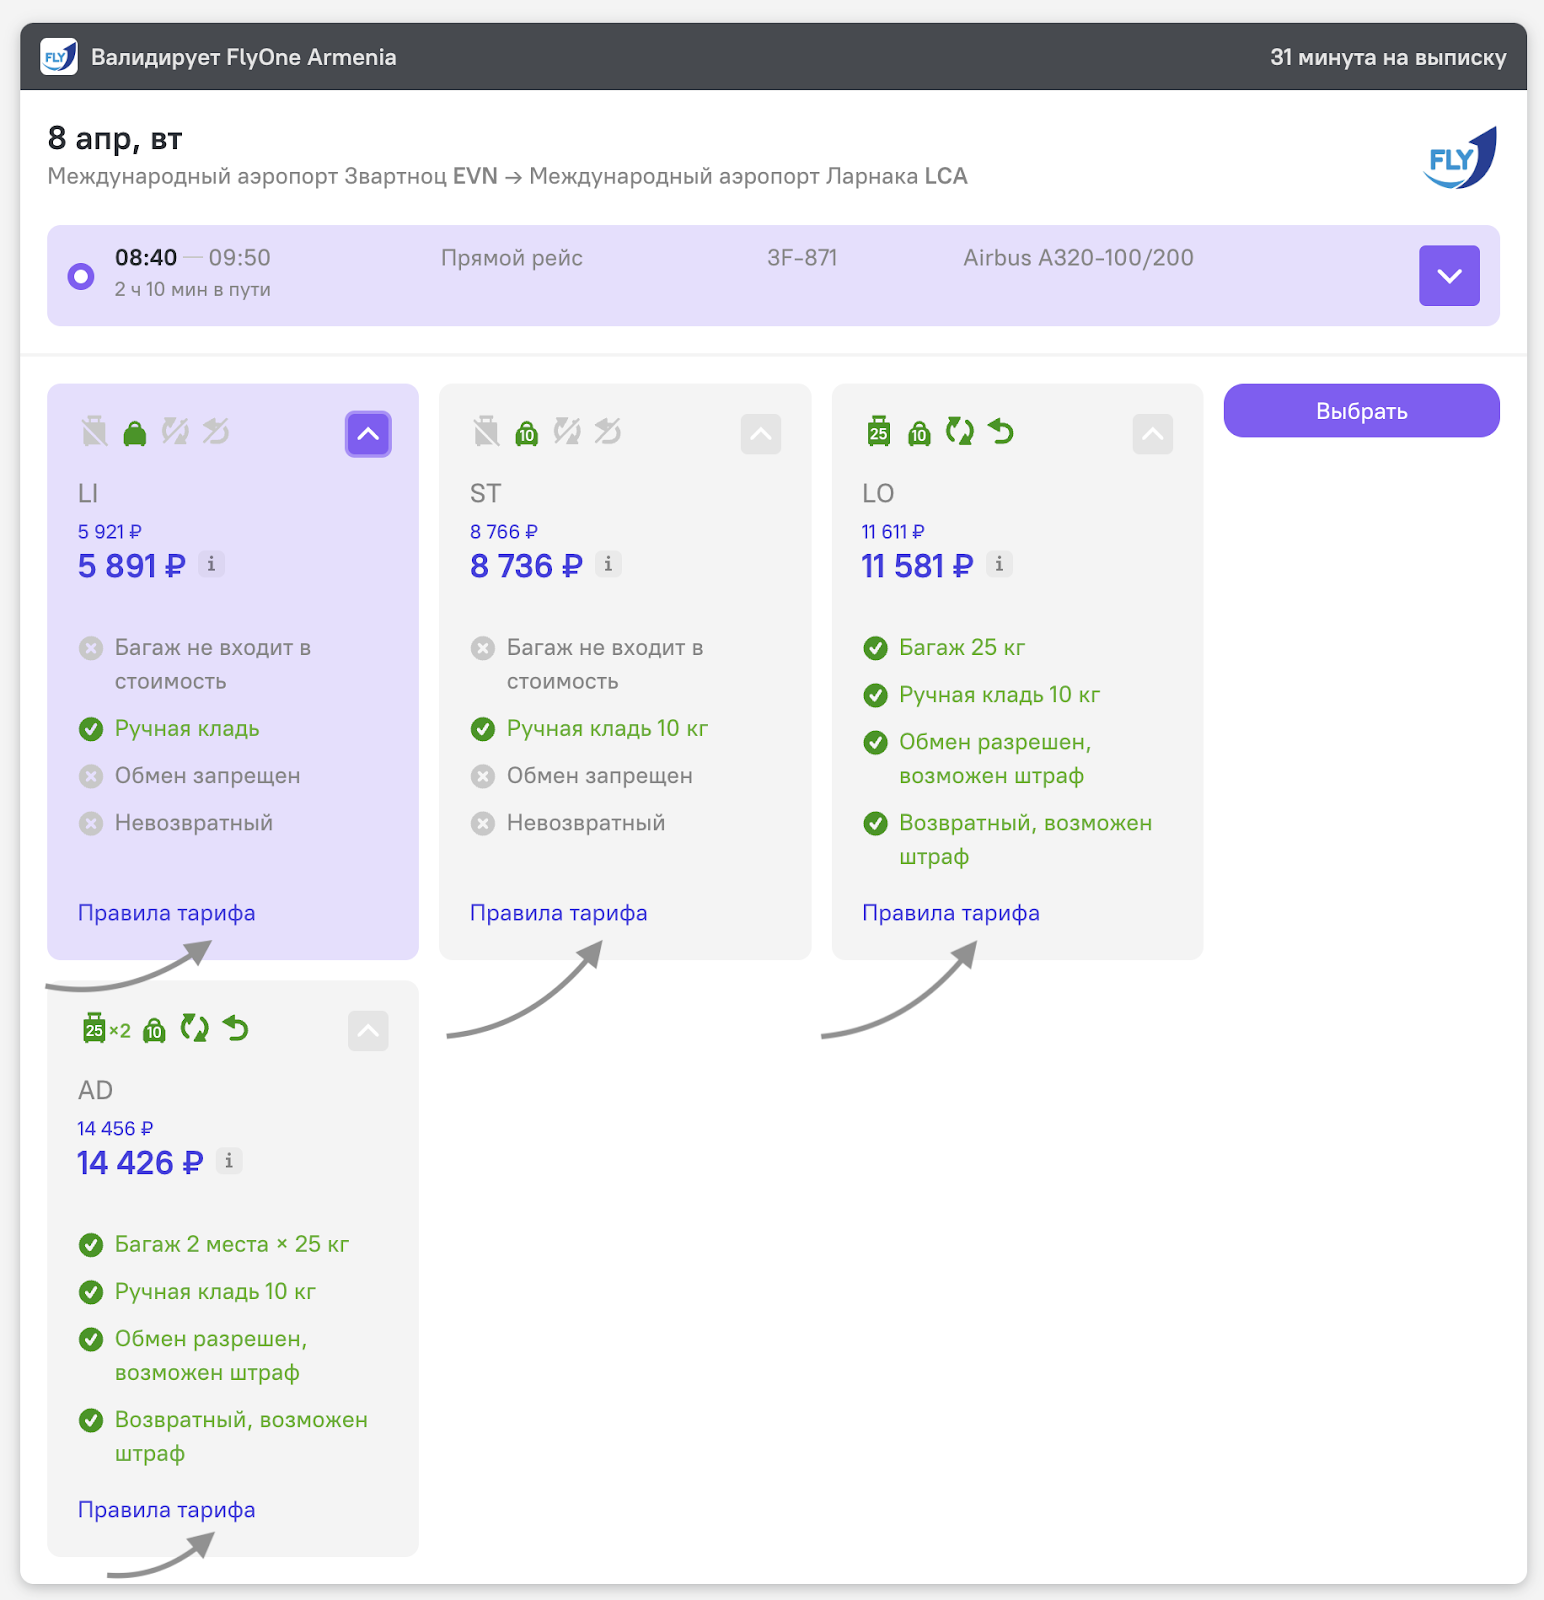Click the non-refundable icon in ST card
The width and height of the screenshot is (1544, 1600).
tap(608, 431)
